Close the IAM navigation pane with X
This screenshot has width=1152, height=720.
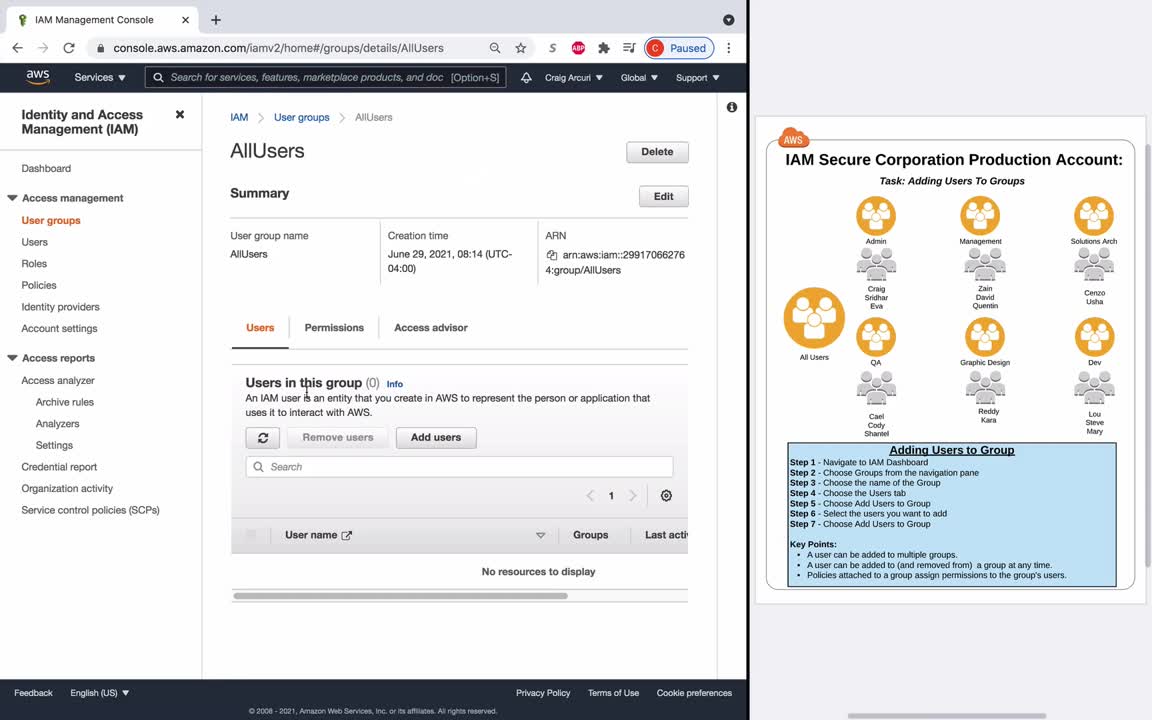pyautogui.click(x=180, y=115)
